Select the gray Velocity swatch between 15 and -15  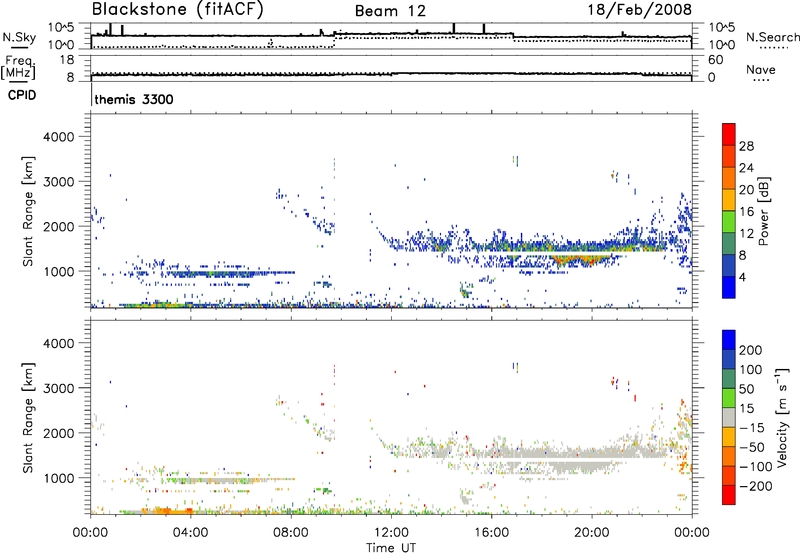[729, 417]
